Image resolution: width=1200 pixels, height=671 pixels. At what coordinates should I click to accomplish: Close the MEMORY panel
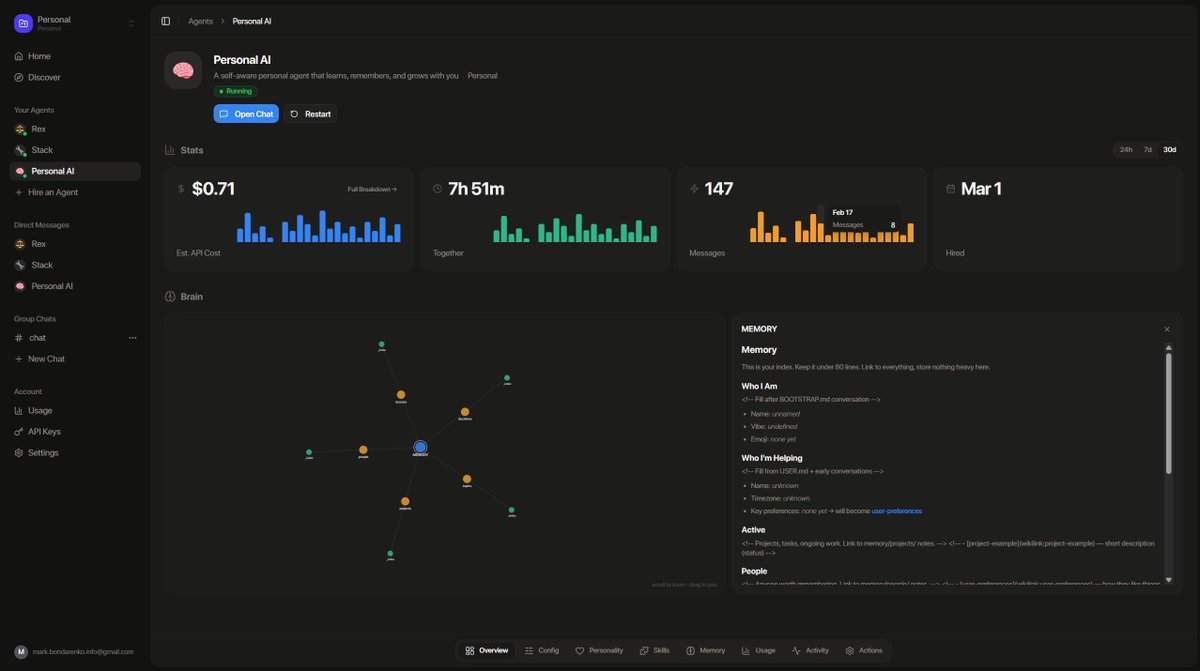click(x=1166, y=329)
